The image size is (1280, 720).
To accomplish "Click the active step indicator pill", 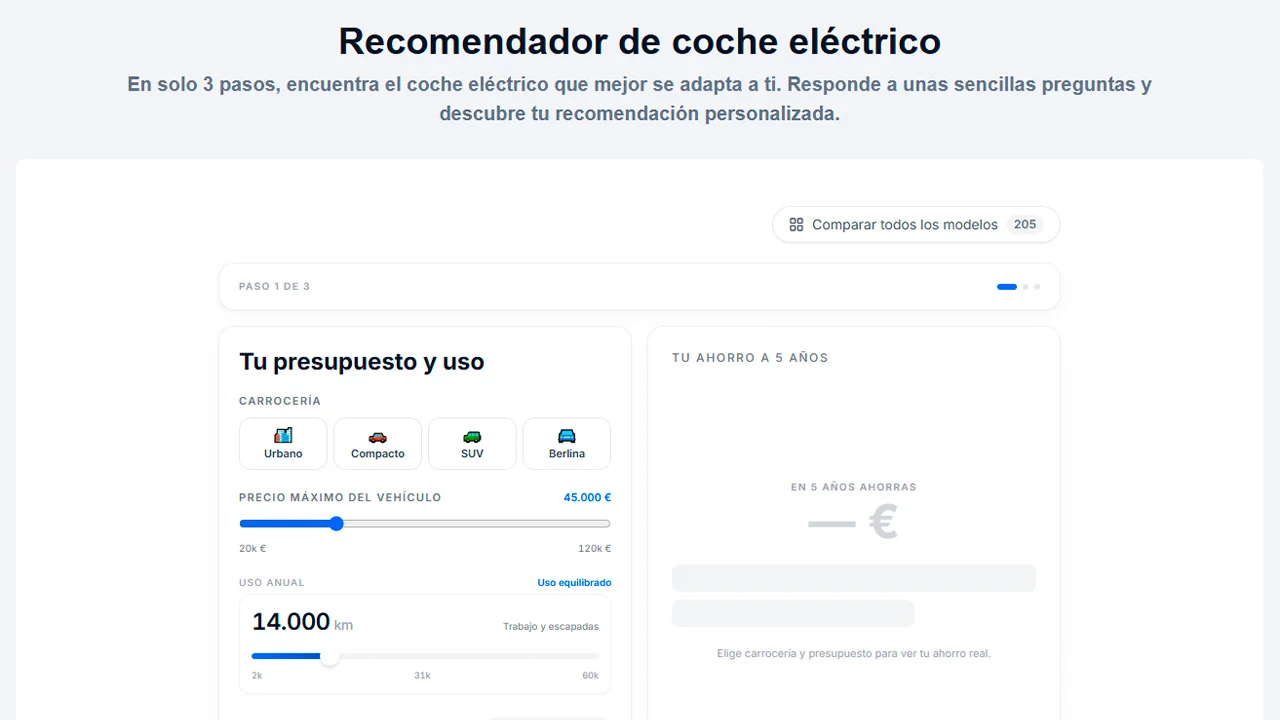I will 1007,287.
